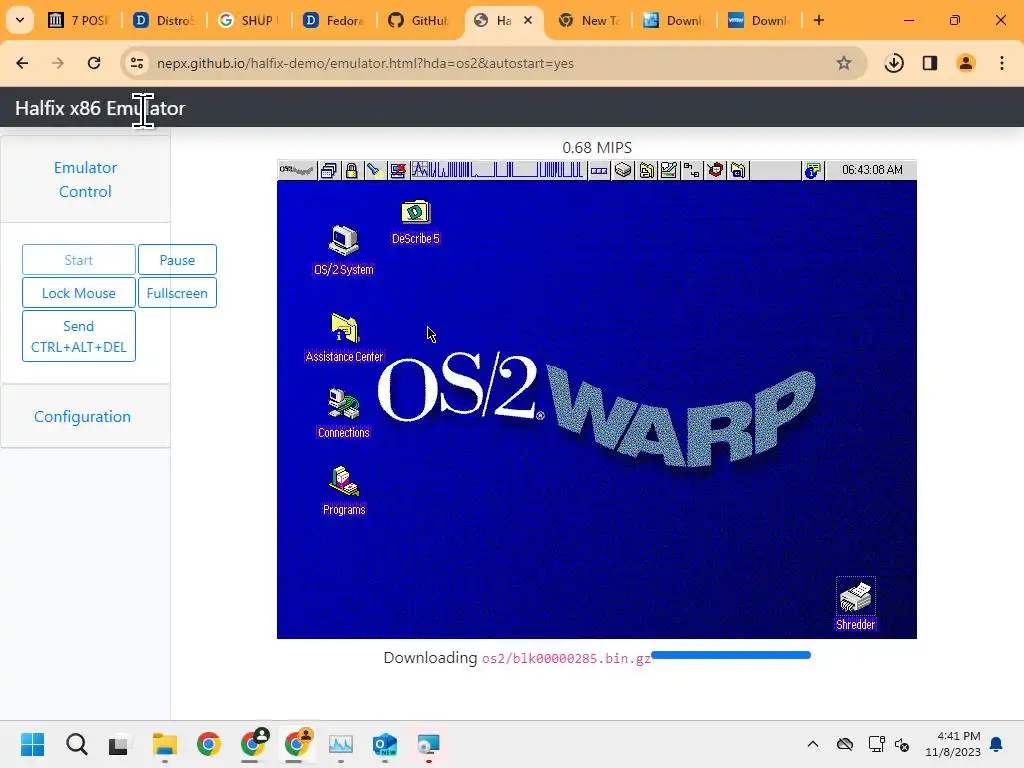1024x768 pixels.
Task: Open the Chrome three-dot menu
Action: pyautogui.click(x=1002, y=63)
